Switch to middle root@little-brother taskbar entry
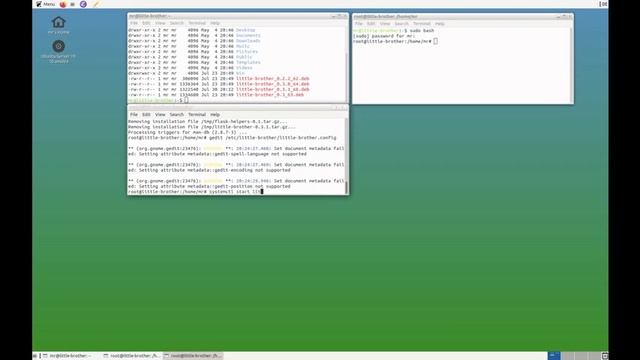Image resolution: width=640 pixels, height=360 pixels. (x=132, y=356)
